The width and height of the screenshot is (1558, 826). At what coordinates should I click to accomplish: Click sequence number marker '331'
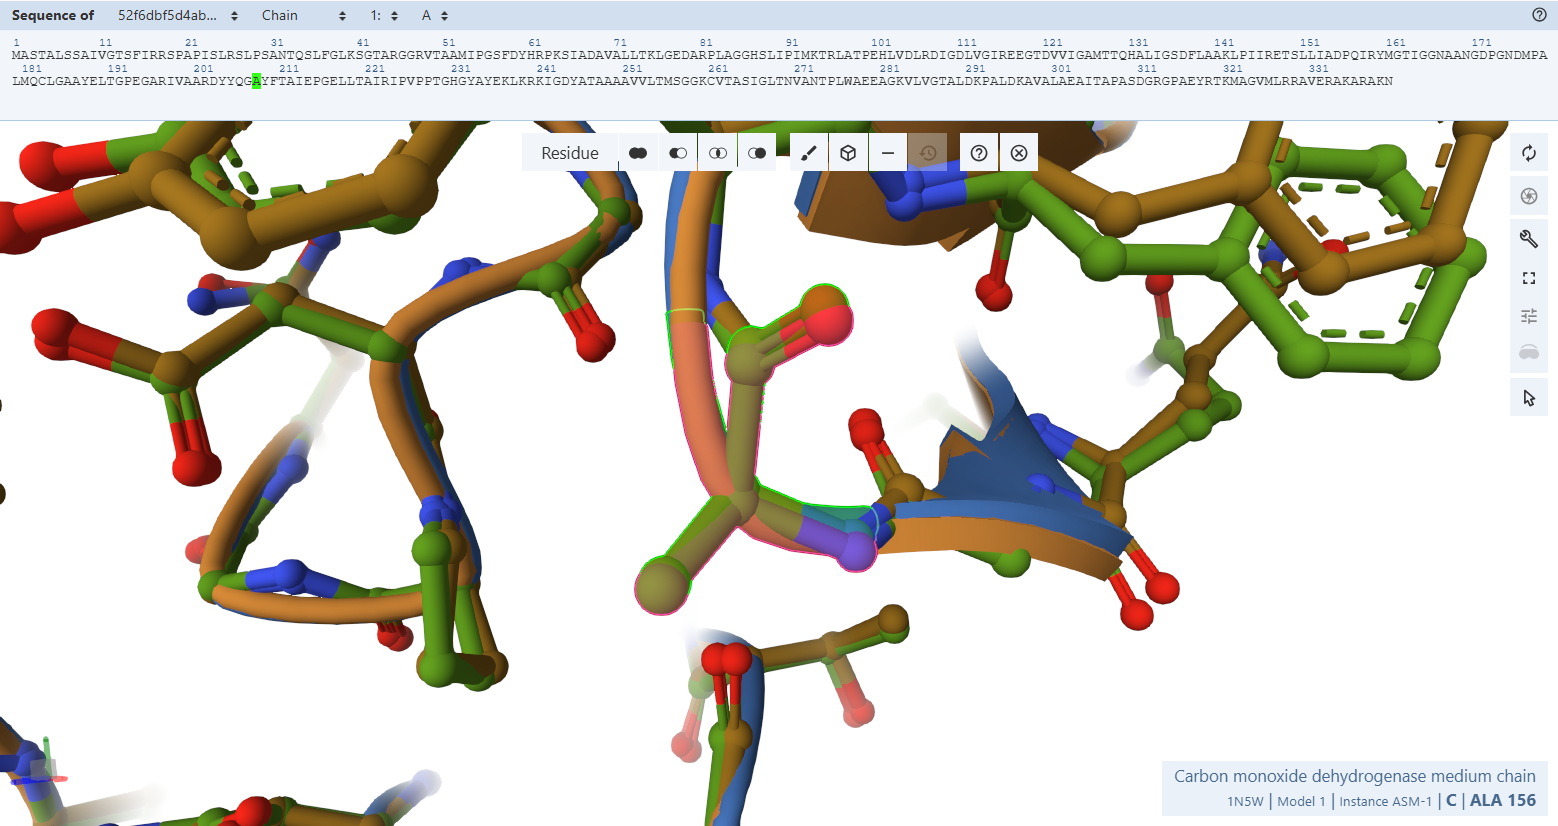(x=1319, y=69)
